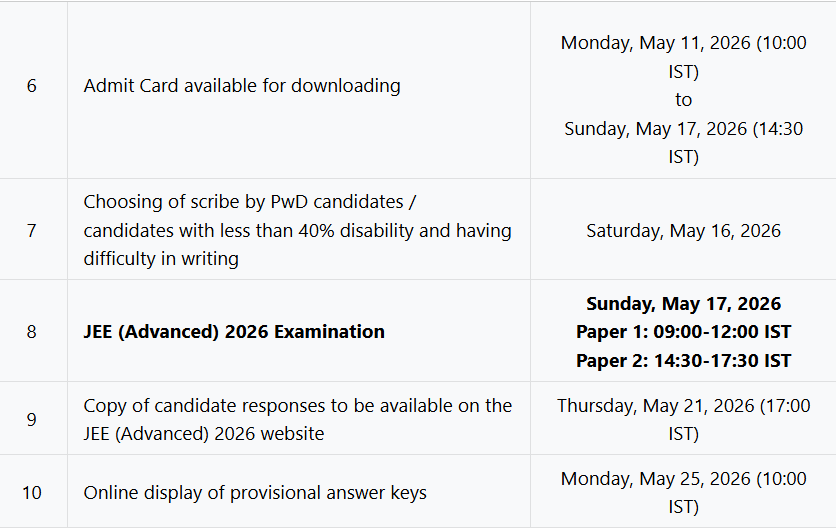Click the row number 6 cell
The image size is (836, 528).
pos(32,86)
